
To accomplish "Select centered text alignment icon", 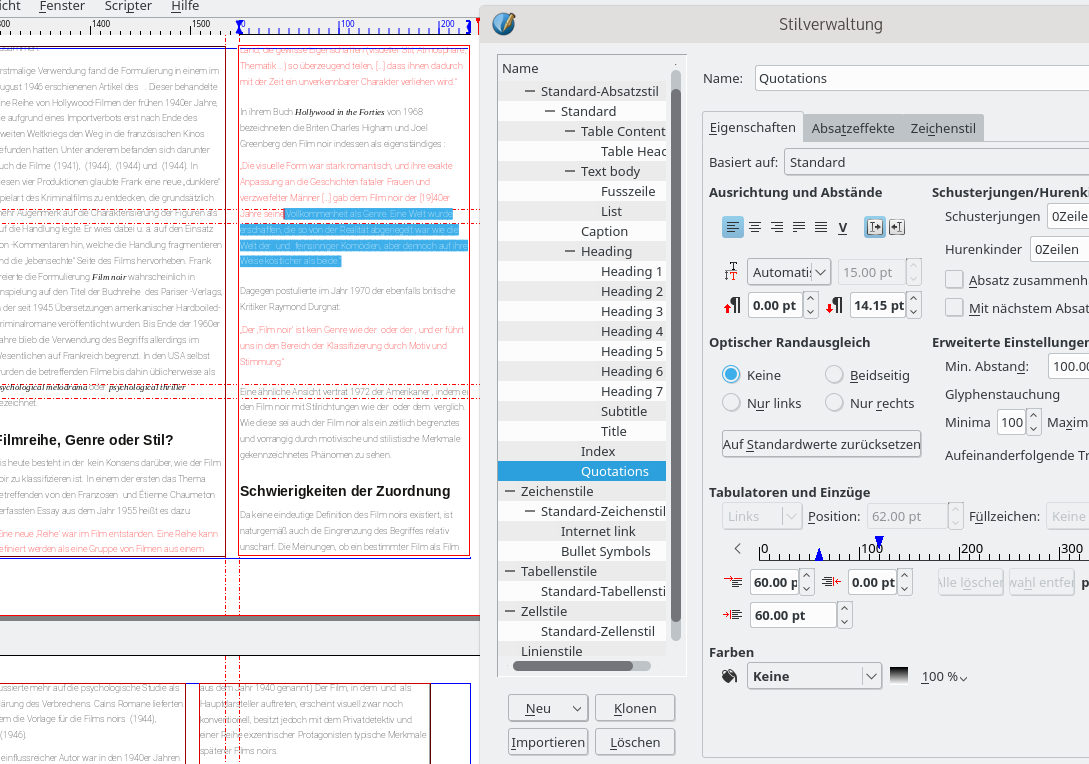I will click(x=755, y=228).
